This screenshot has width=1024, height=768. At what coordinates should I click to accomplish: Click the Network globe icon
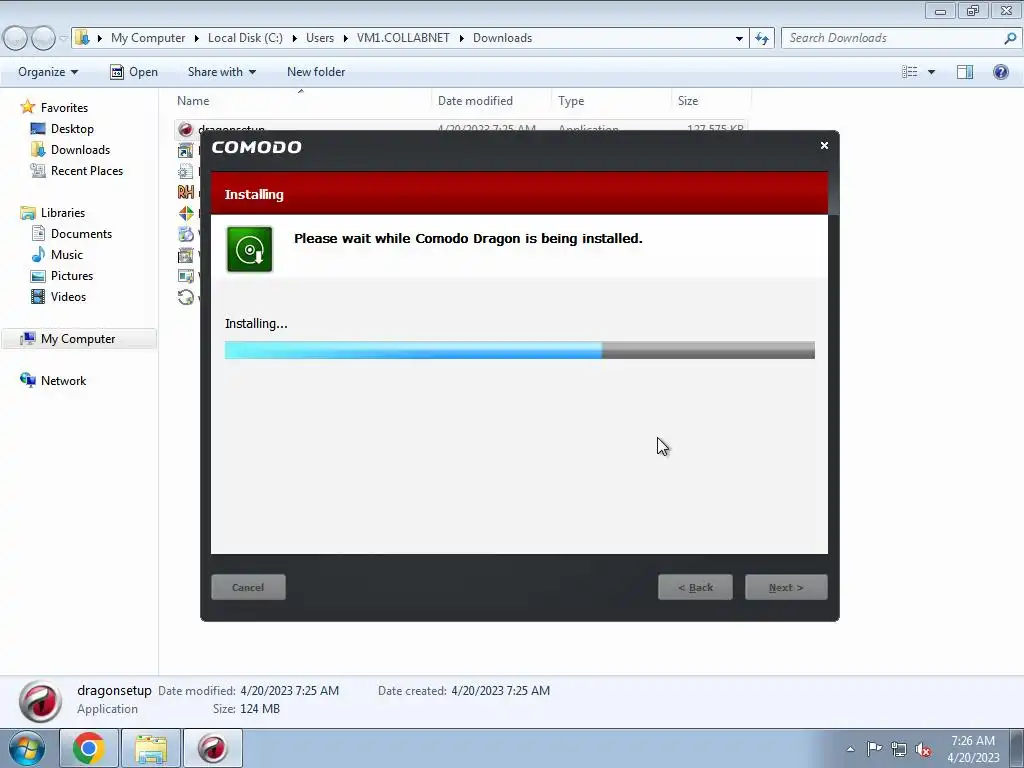28,380
